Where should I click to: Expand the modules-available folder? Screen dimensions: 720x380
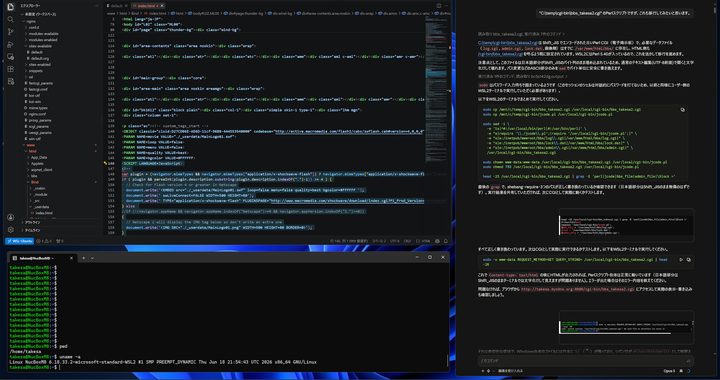pyautogui.click(x=43, y=34)
